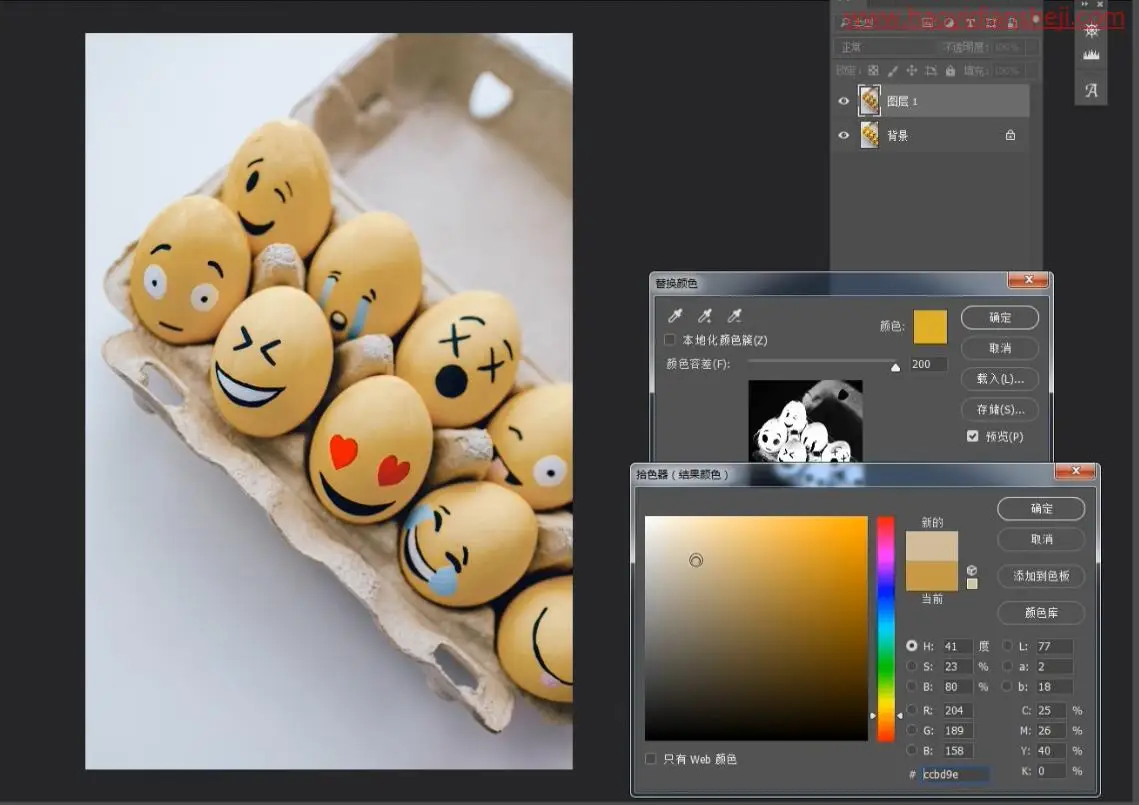Click the fuzziness 颜色容差 slider handle
Image resolution: width=1139 pixels, height=805 pixels.
pyautogui.click(x=895, y=368)
